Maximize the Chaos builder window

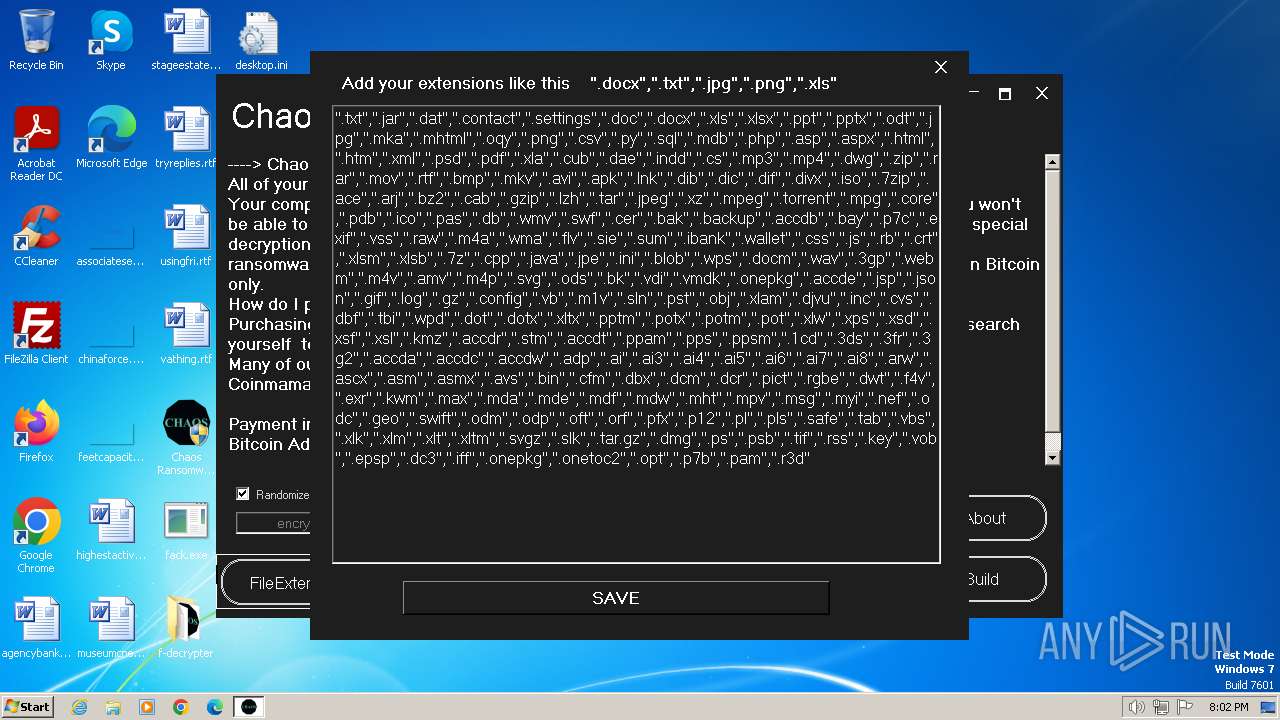[1005, 93]
